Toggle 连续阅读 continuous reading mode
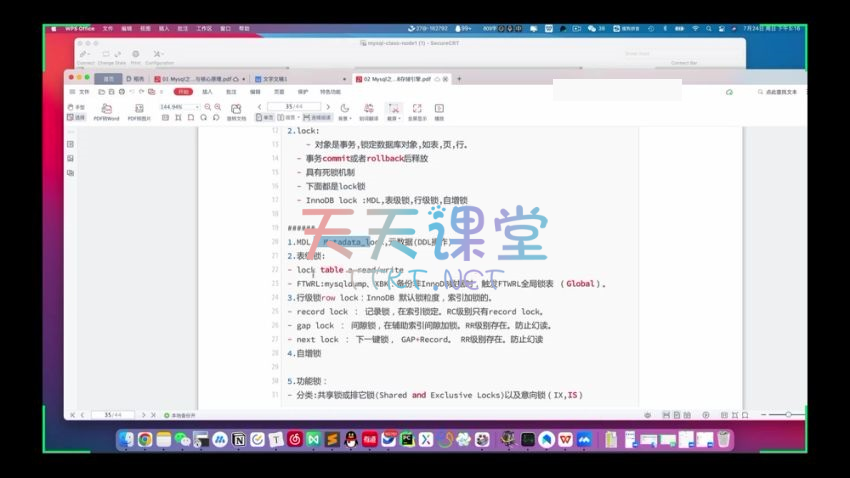The width and height of the screenshot is (850, 478). pyautogui.click(x=314, y=118)
